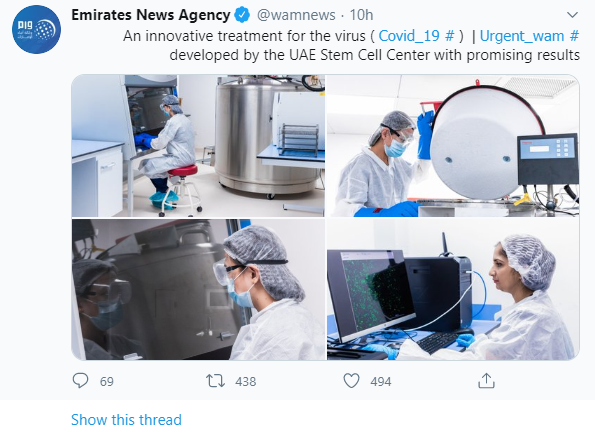Viewport: 595px width, 435px height.
Task: Open the Covid_19 hashtag link
Action: pyautogui.click(x=416, y=36)
